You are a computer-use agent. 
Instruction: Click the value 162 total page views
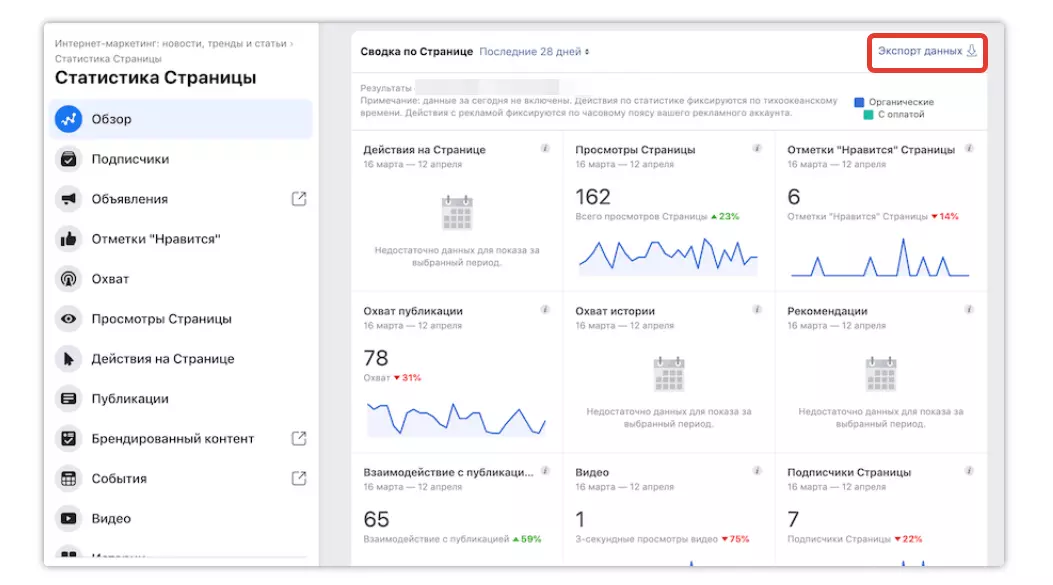[593, 197]
